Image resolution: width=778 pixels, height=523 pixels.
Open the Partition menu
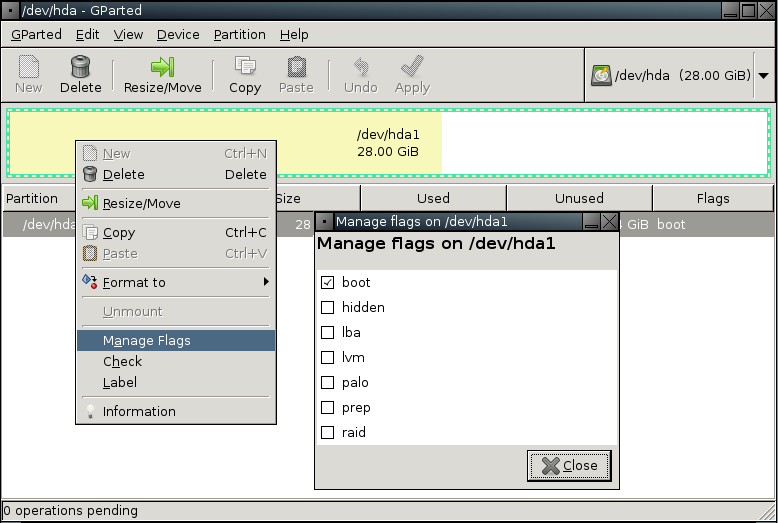pyautogui.click(x=240, y=35)
